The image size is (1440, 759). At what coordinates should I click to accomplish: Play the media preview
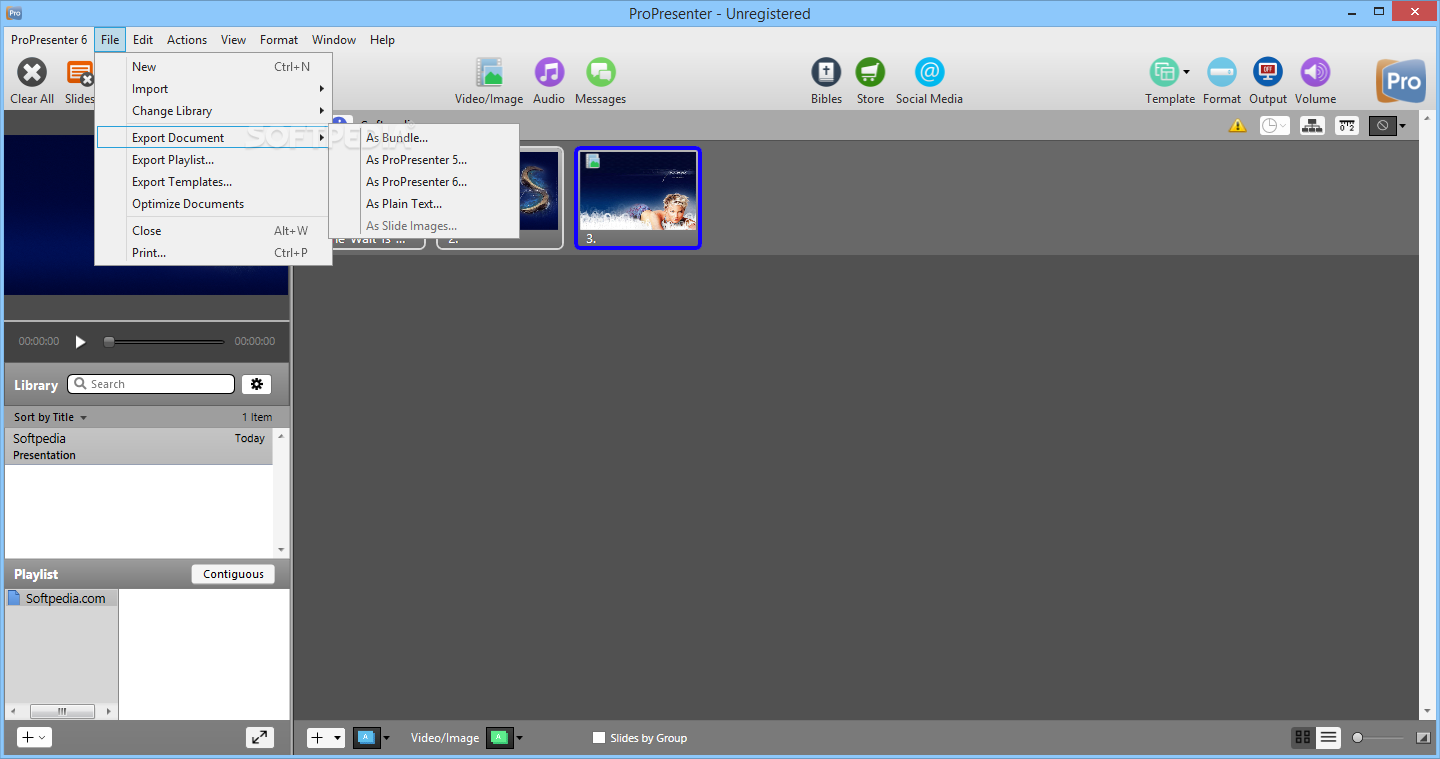point(81,341)
